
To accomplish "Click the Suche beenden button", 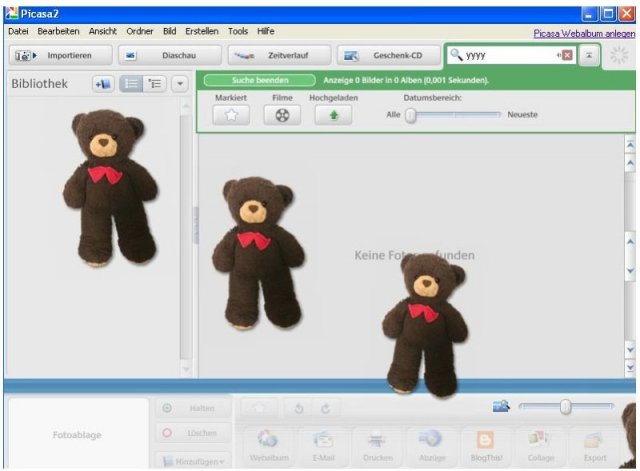I will tap(258, 79).
